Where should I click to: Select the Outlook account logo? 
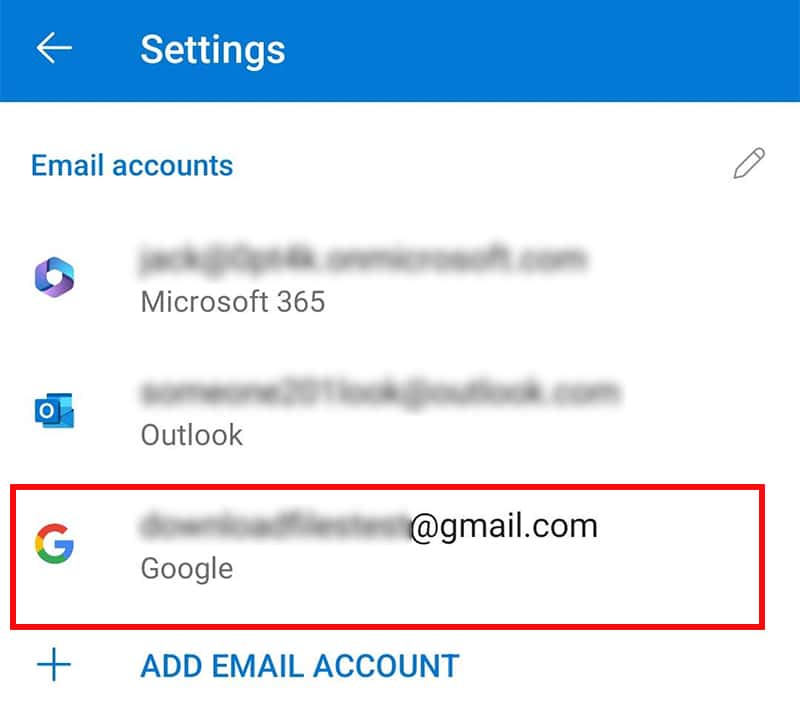55,410
